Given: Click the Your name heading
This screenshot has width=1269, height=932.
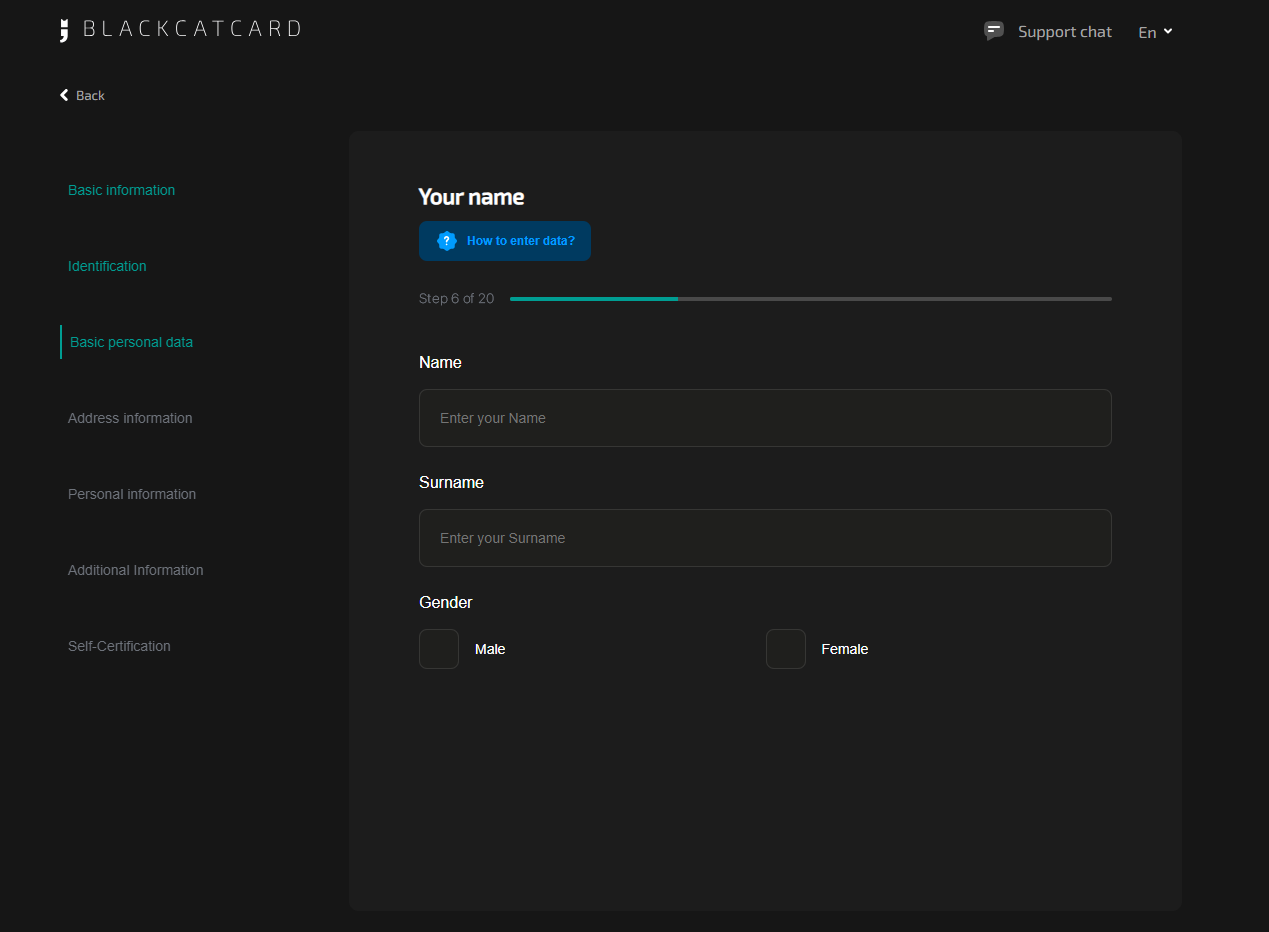Looking at the screenshot, I should [x=471, y=197].
